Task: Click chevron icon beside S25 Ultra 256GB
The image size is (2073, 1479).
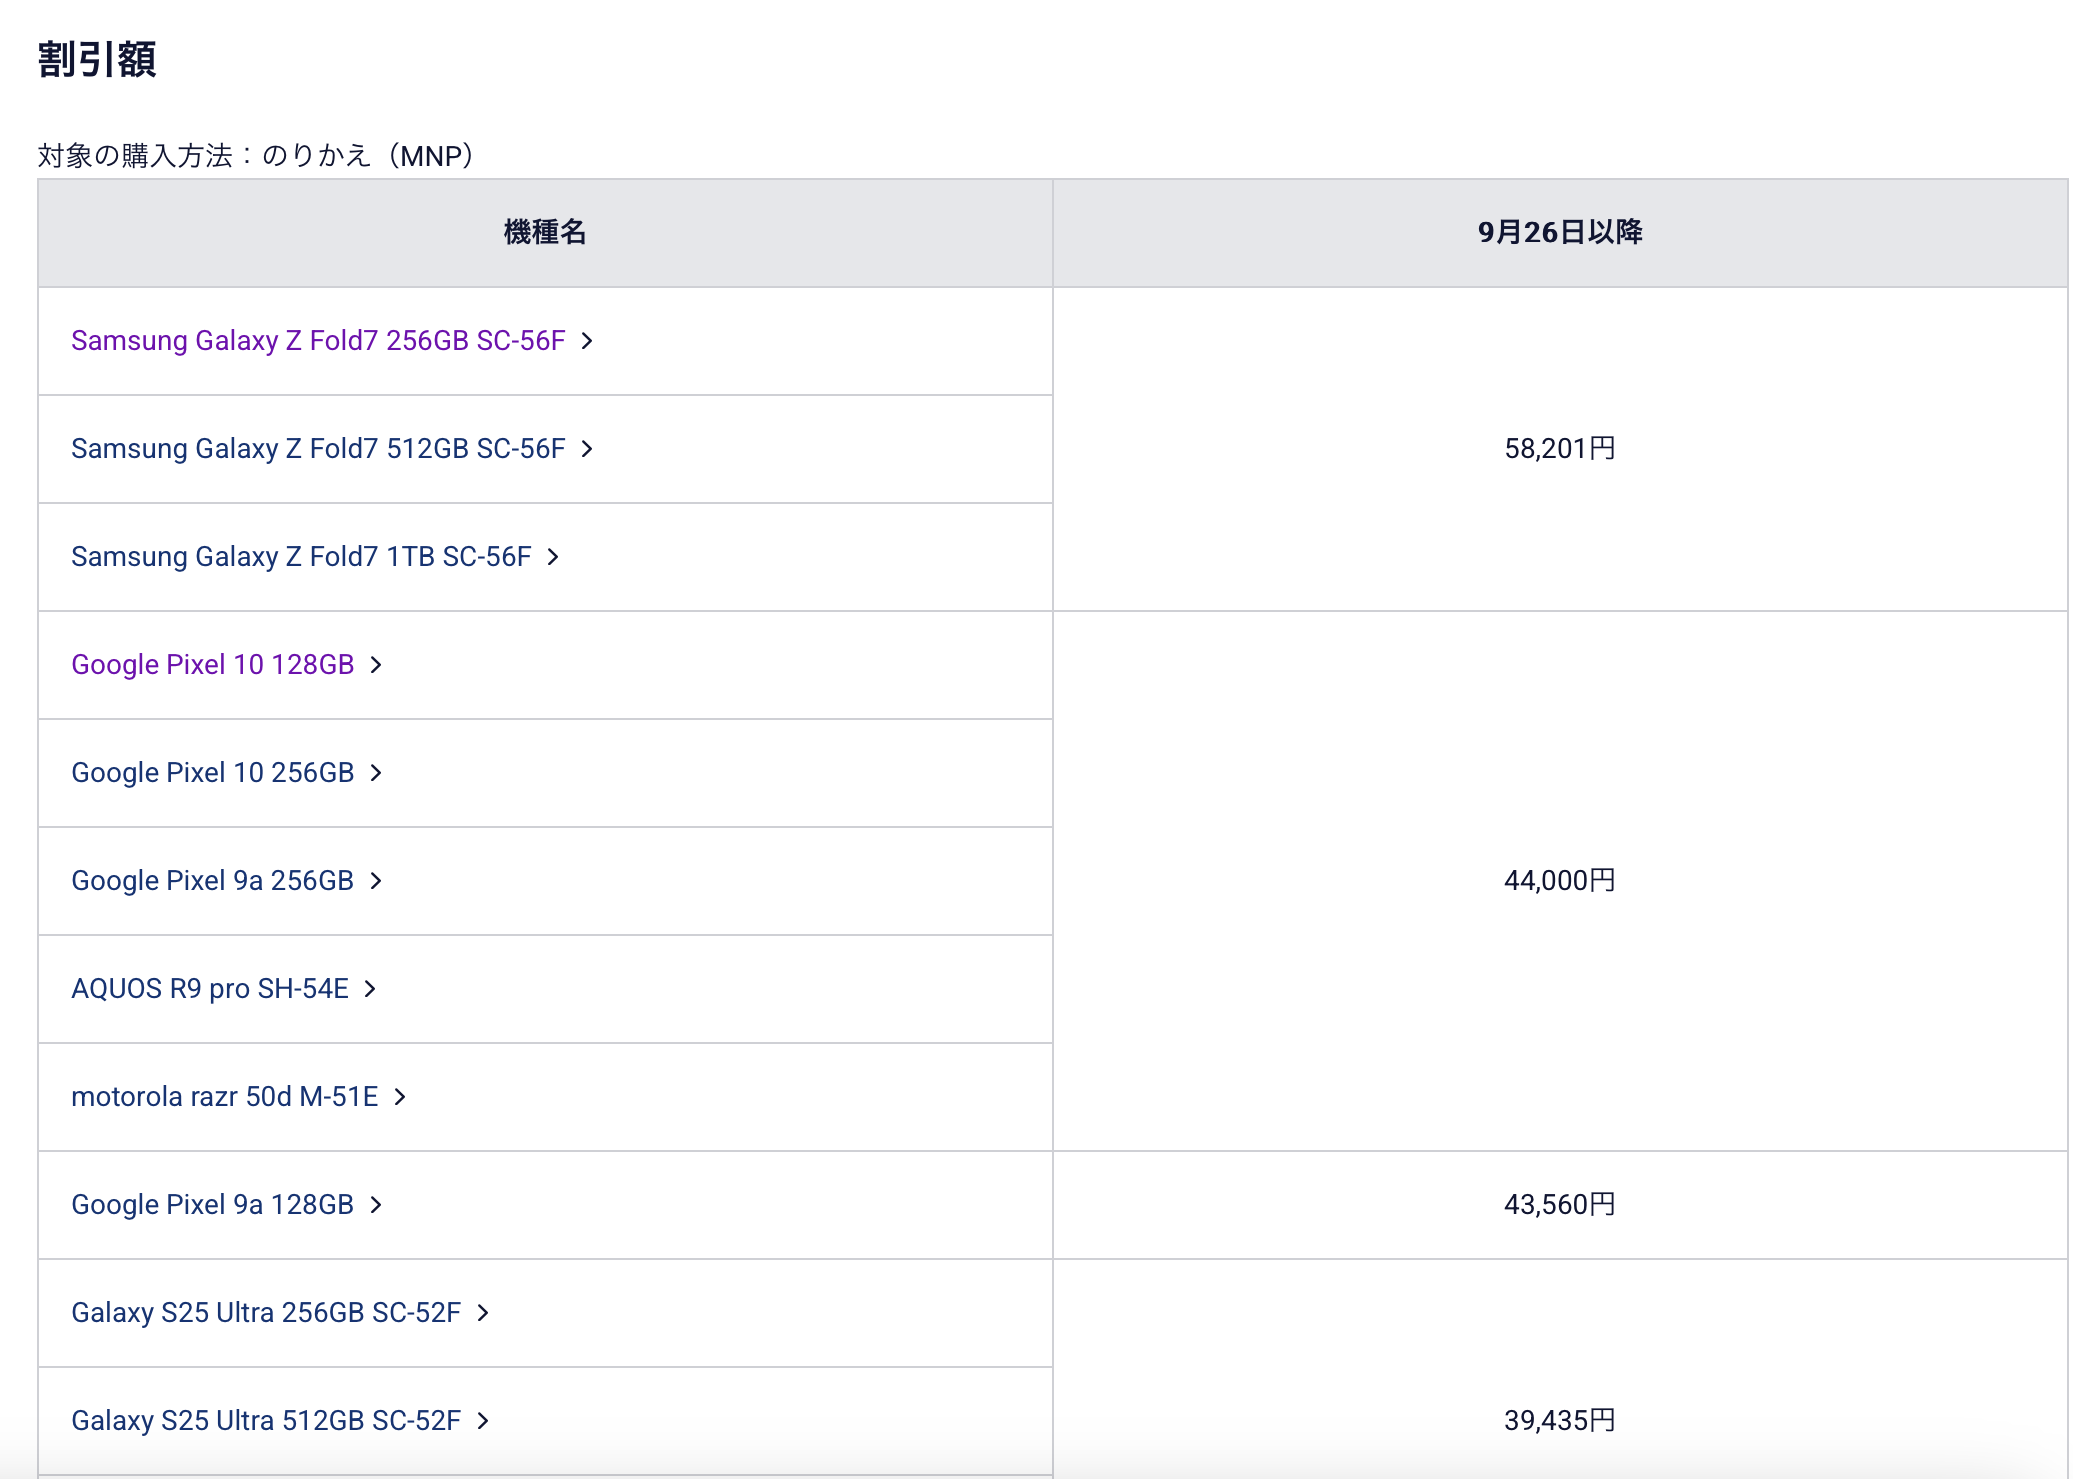Action: point(483,1313)
